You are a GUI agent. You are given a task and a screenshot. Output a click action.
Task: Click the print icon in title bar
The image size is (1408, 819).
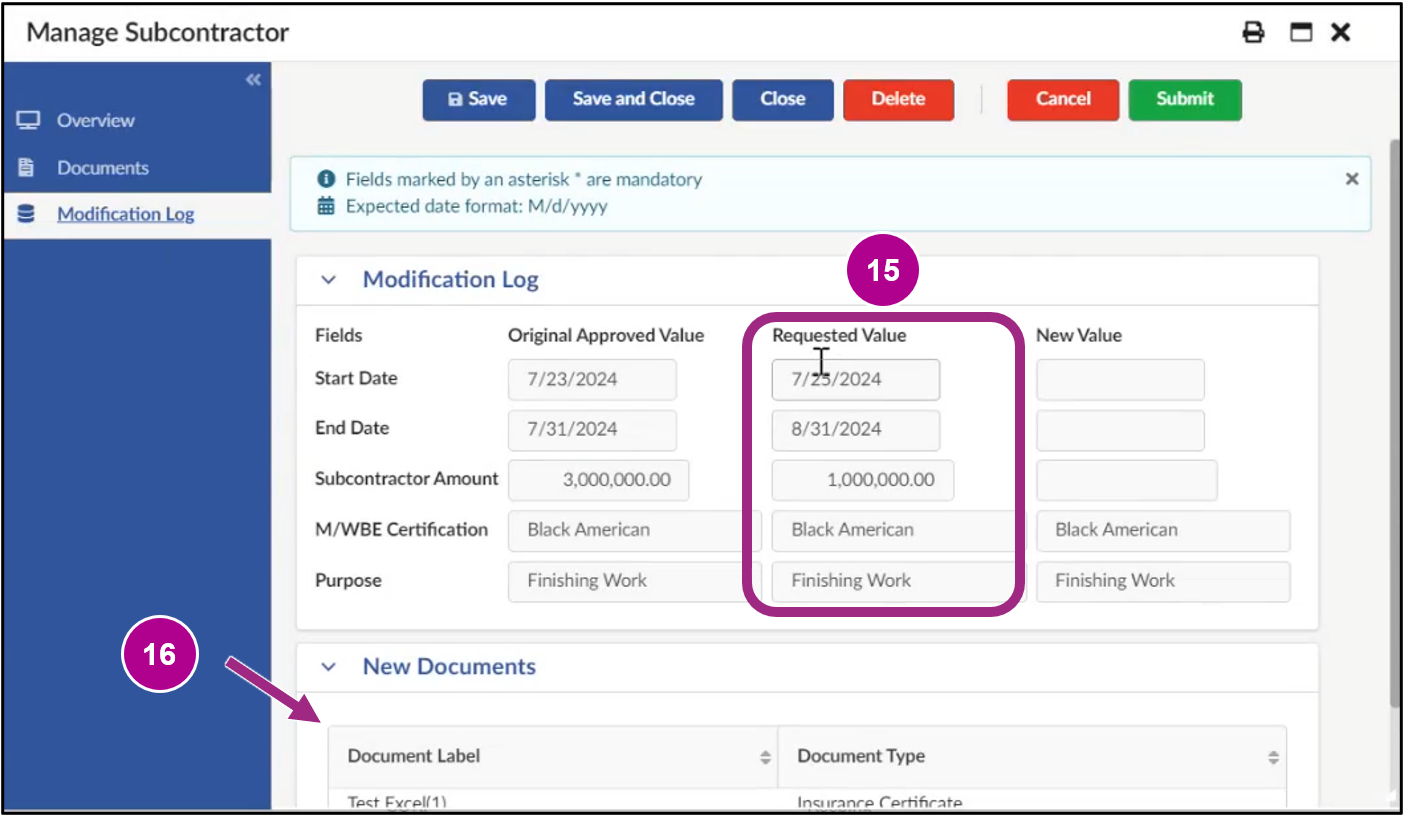1253,33
